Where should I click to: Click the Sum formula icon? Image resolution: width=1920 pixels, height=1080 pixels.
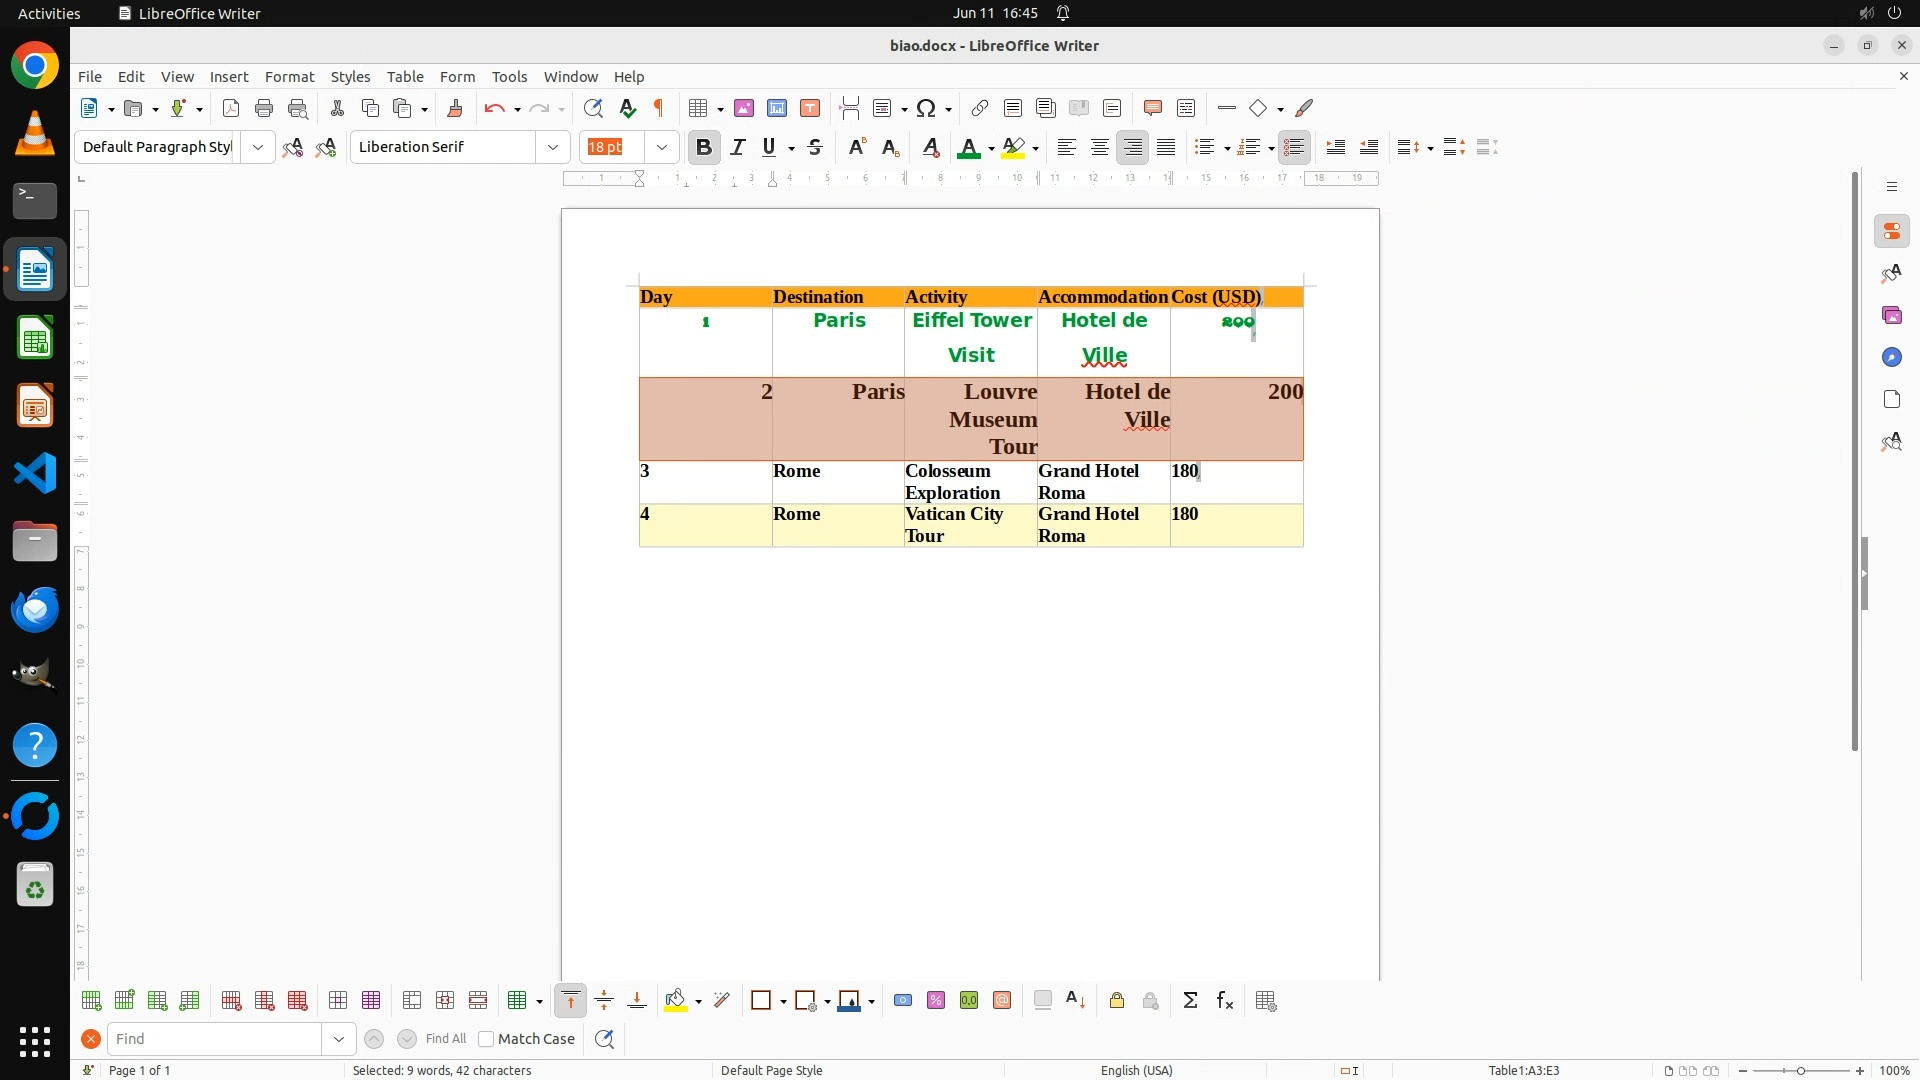coord(1190,1001)
